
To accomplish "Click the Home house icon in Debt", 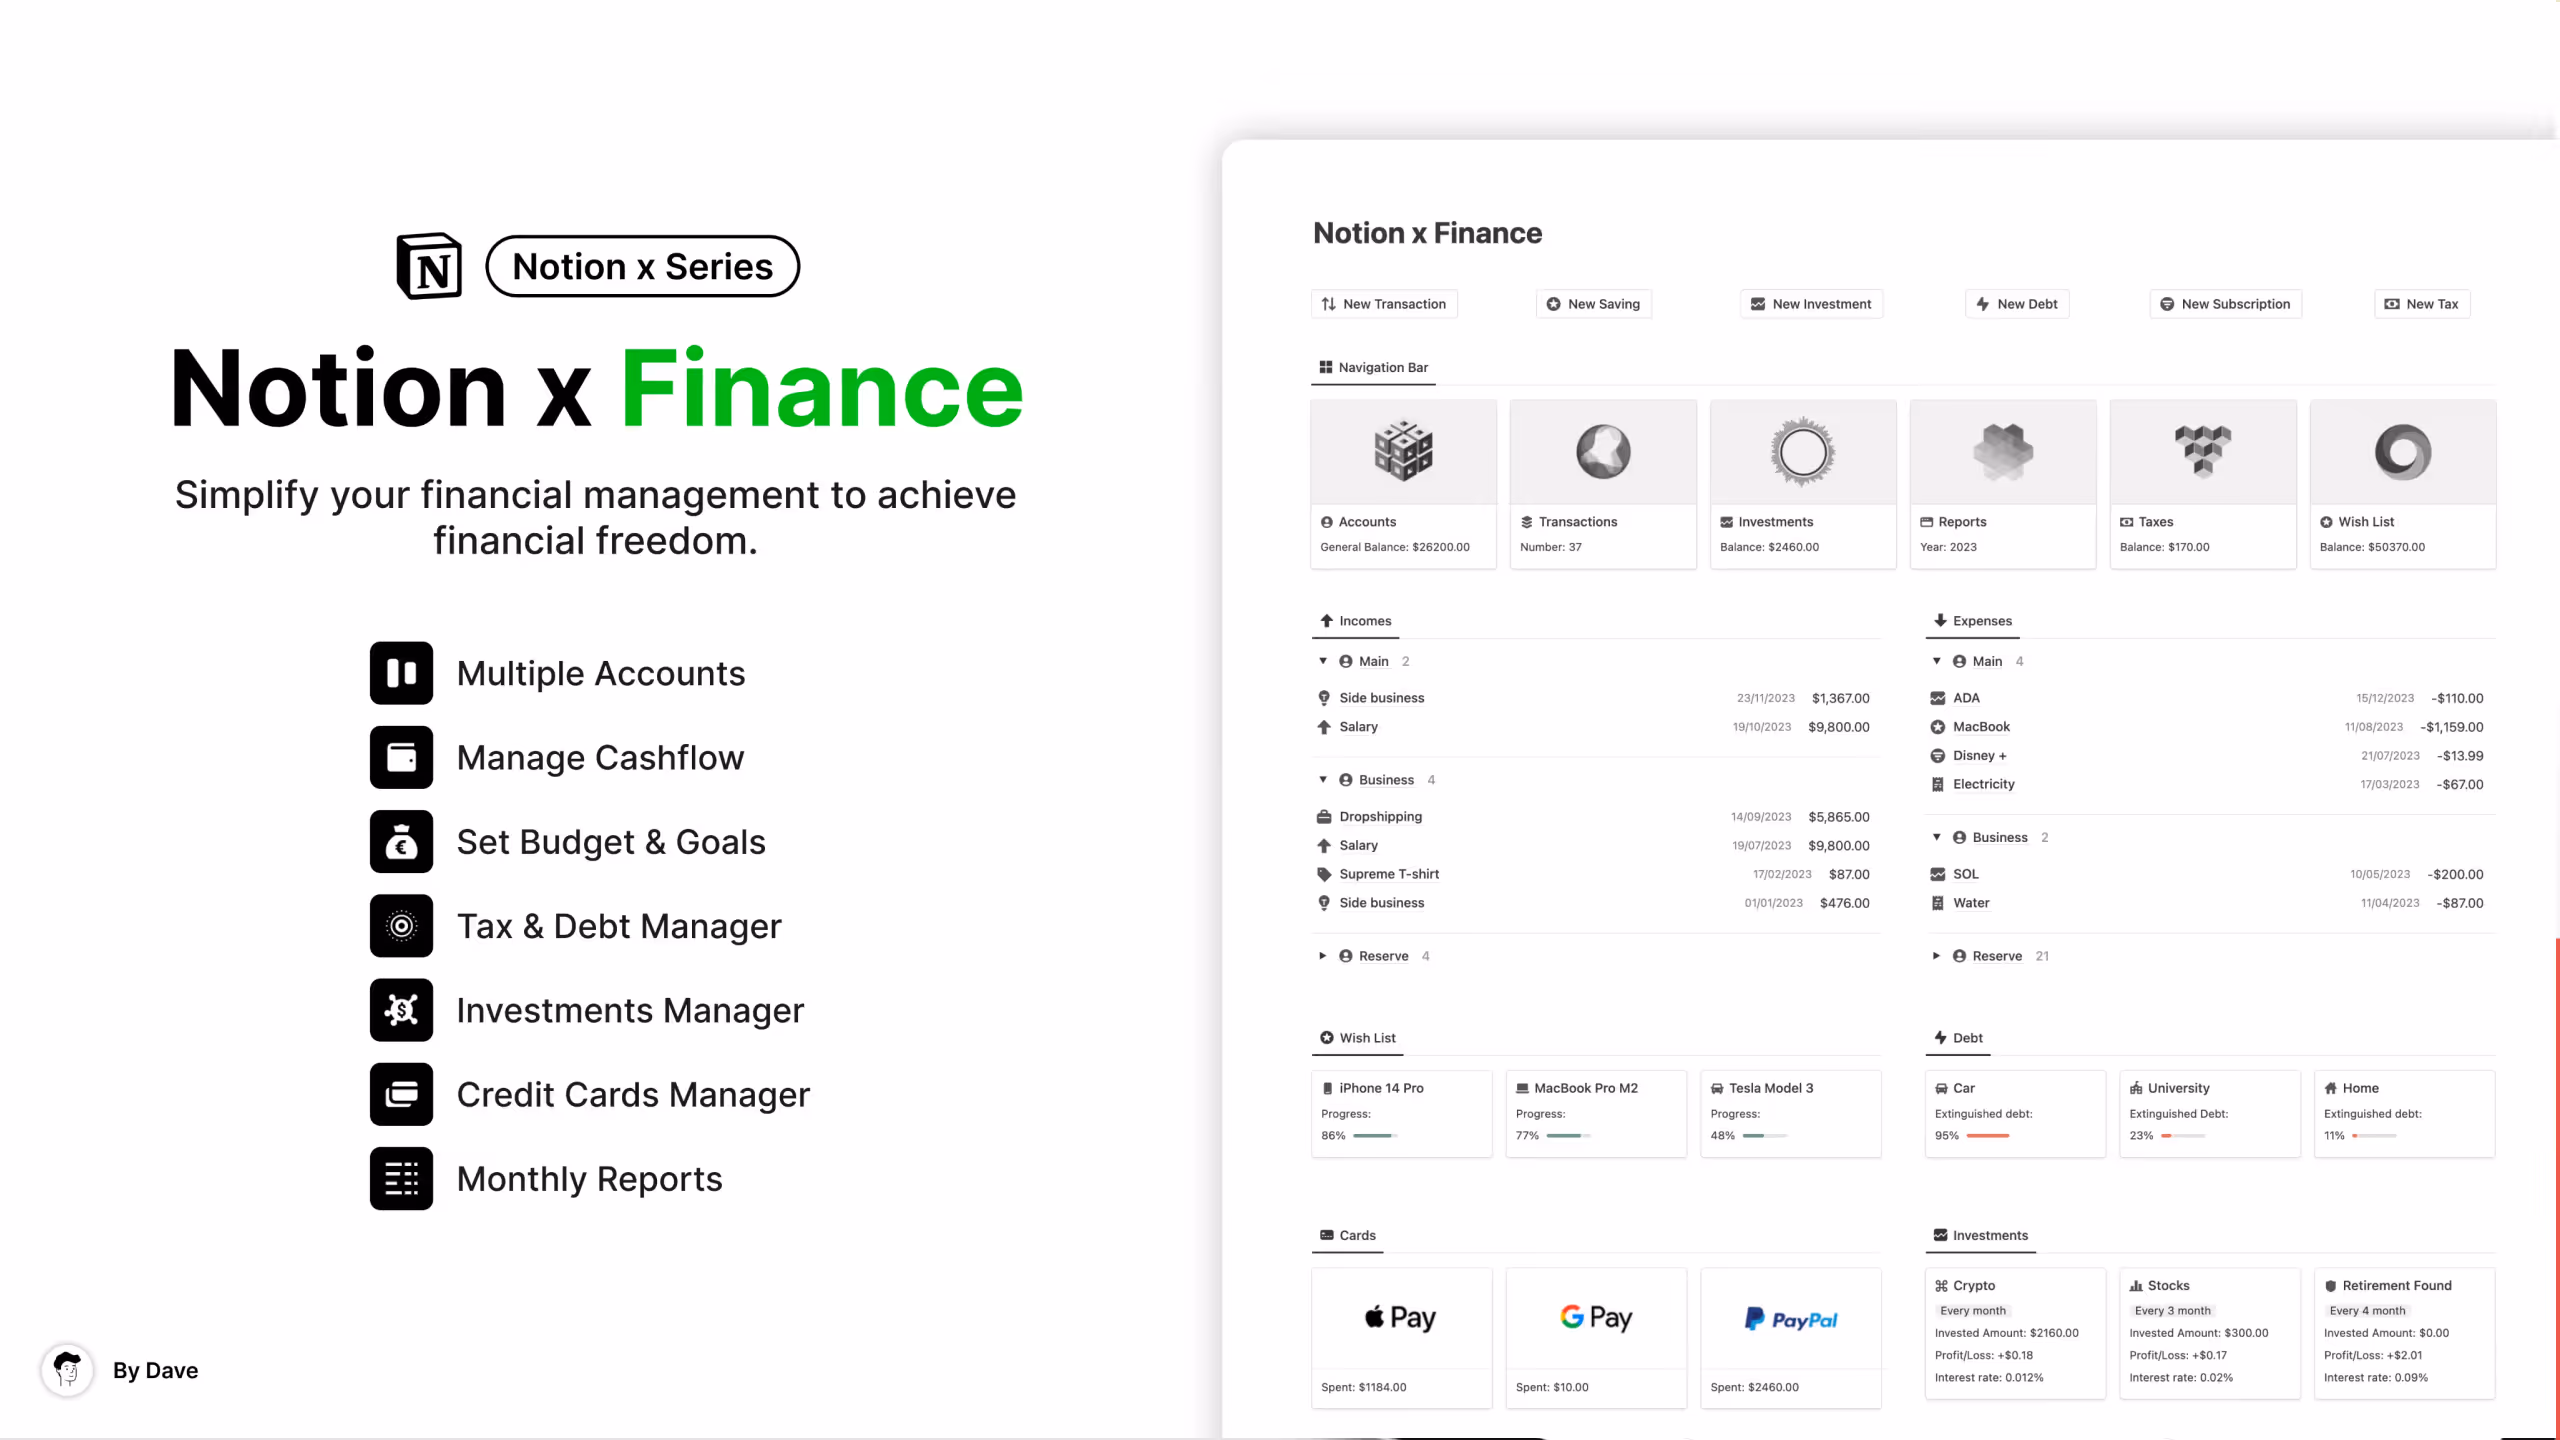I will [x=2331, y=1088].
